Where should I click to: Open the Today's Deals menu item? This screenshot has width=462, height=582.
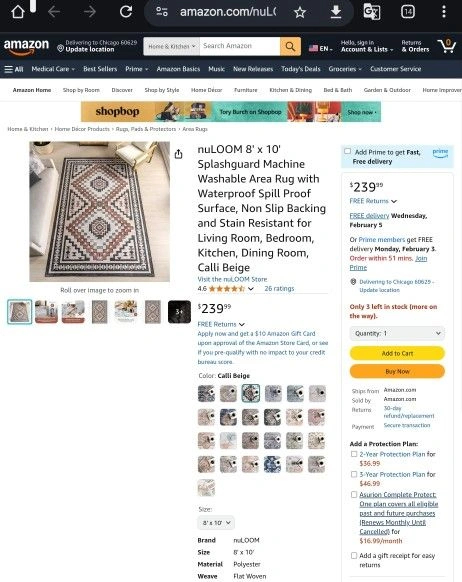coord(301,69)
